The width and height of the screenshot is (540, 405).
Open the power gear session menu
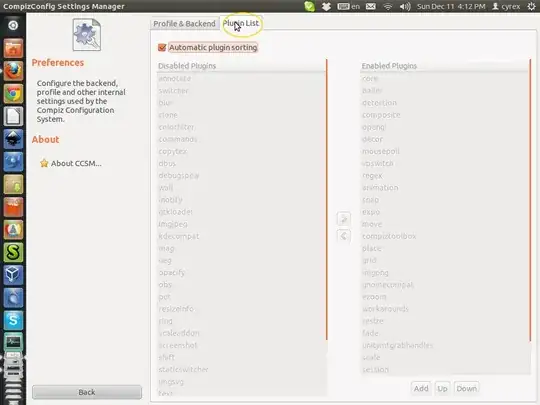click(x=531, y=6)
